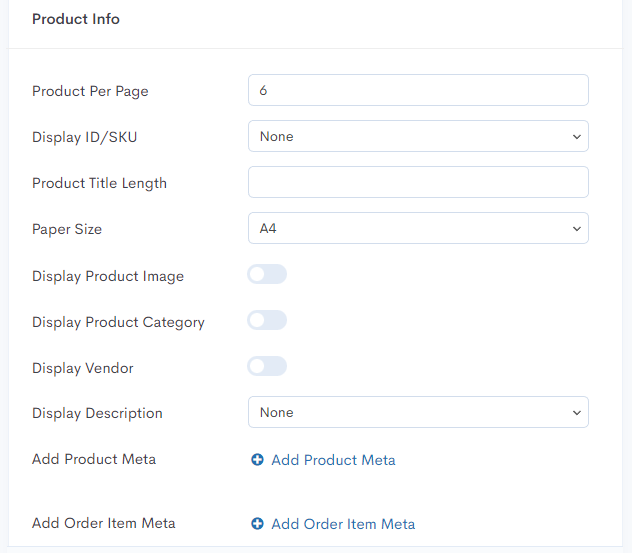This screenshot has width=632, height=553.
Task: Open the Display ID/SKU dropdown
Action: point(418,136)
